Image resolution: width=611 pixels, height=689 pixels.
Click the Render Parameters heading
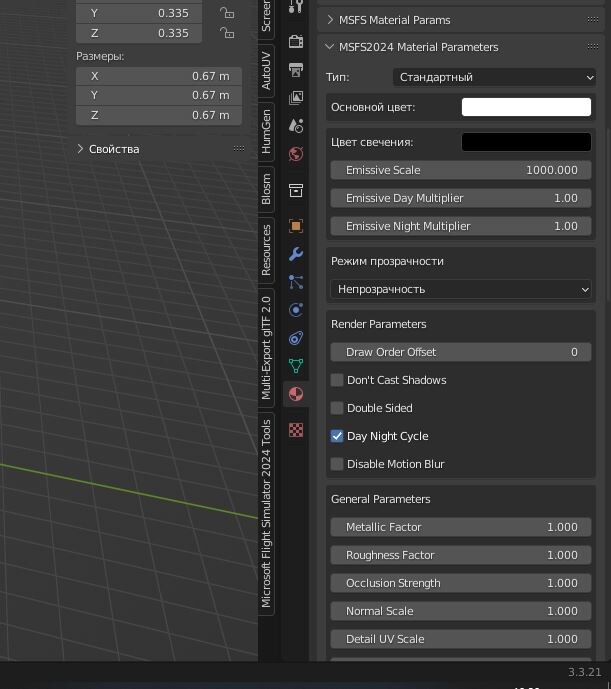(378, 324)
